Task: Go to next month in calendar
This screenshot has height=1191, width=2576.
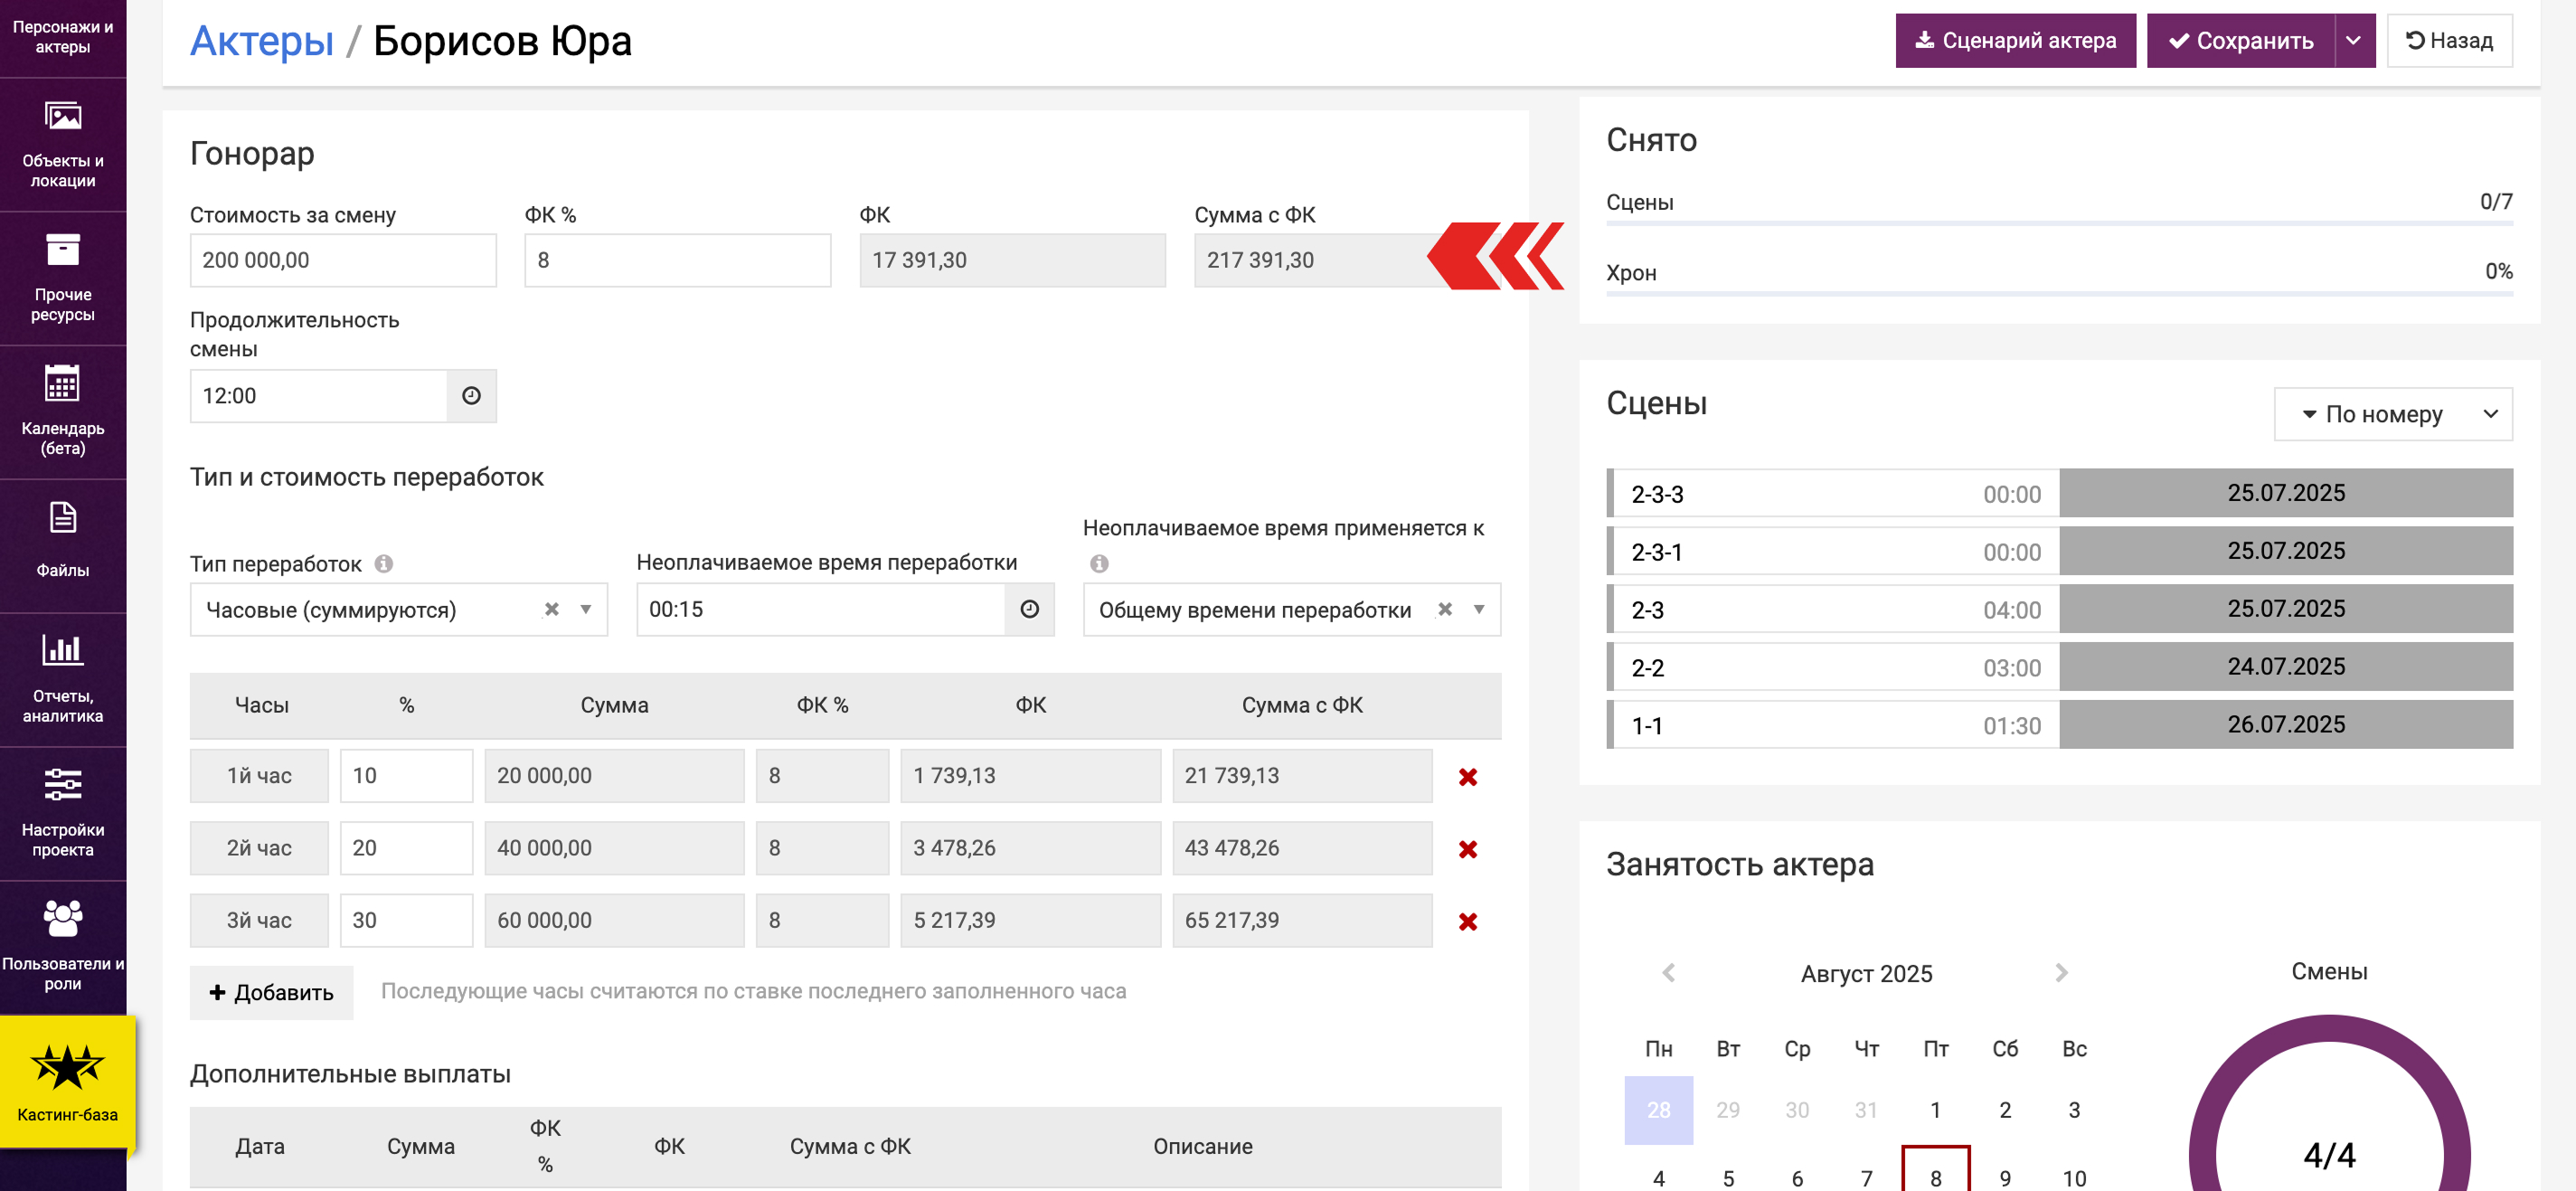Action: (2061, 973)
